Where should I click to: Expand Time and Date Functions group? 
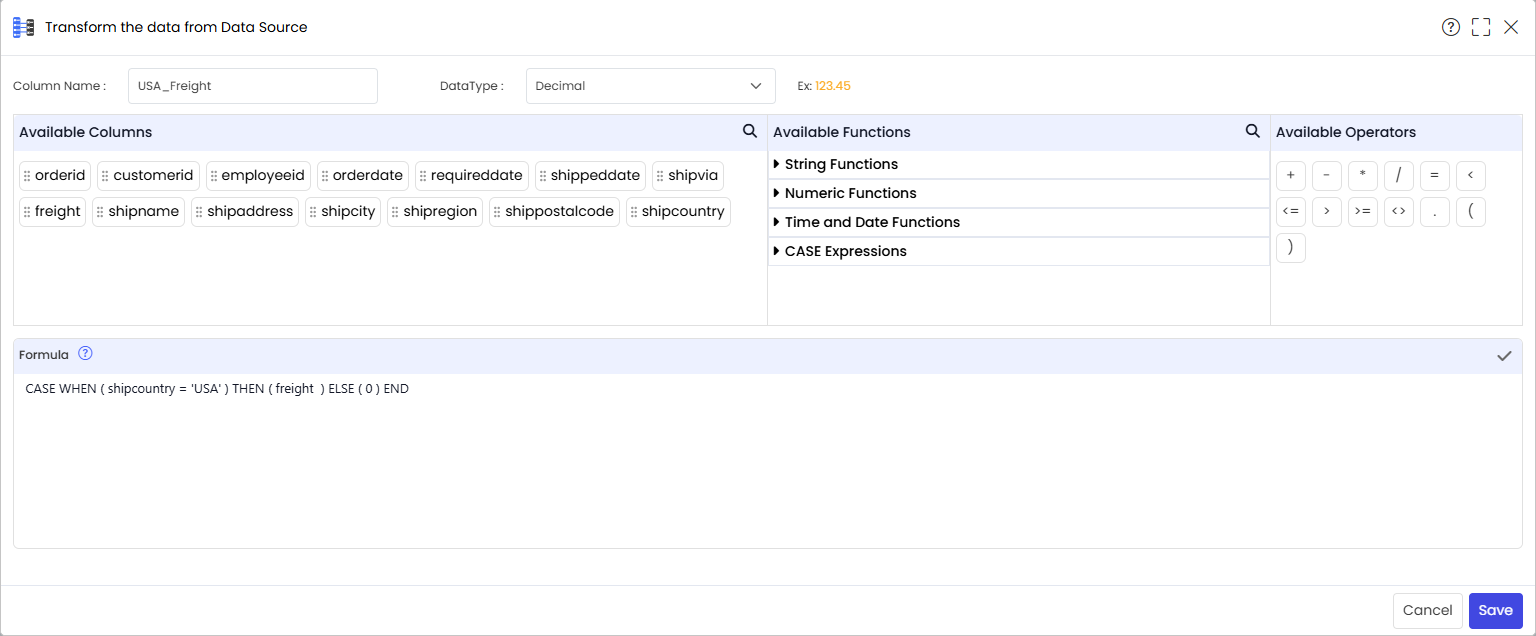[1019, 222]
